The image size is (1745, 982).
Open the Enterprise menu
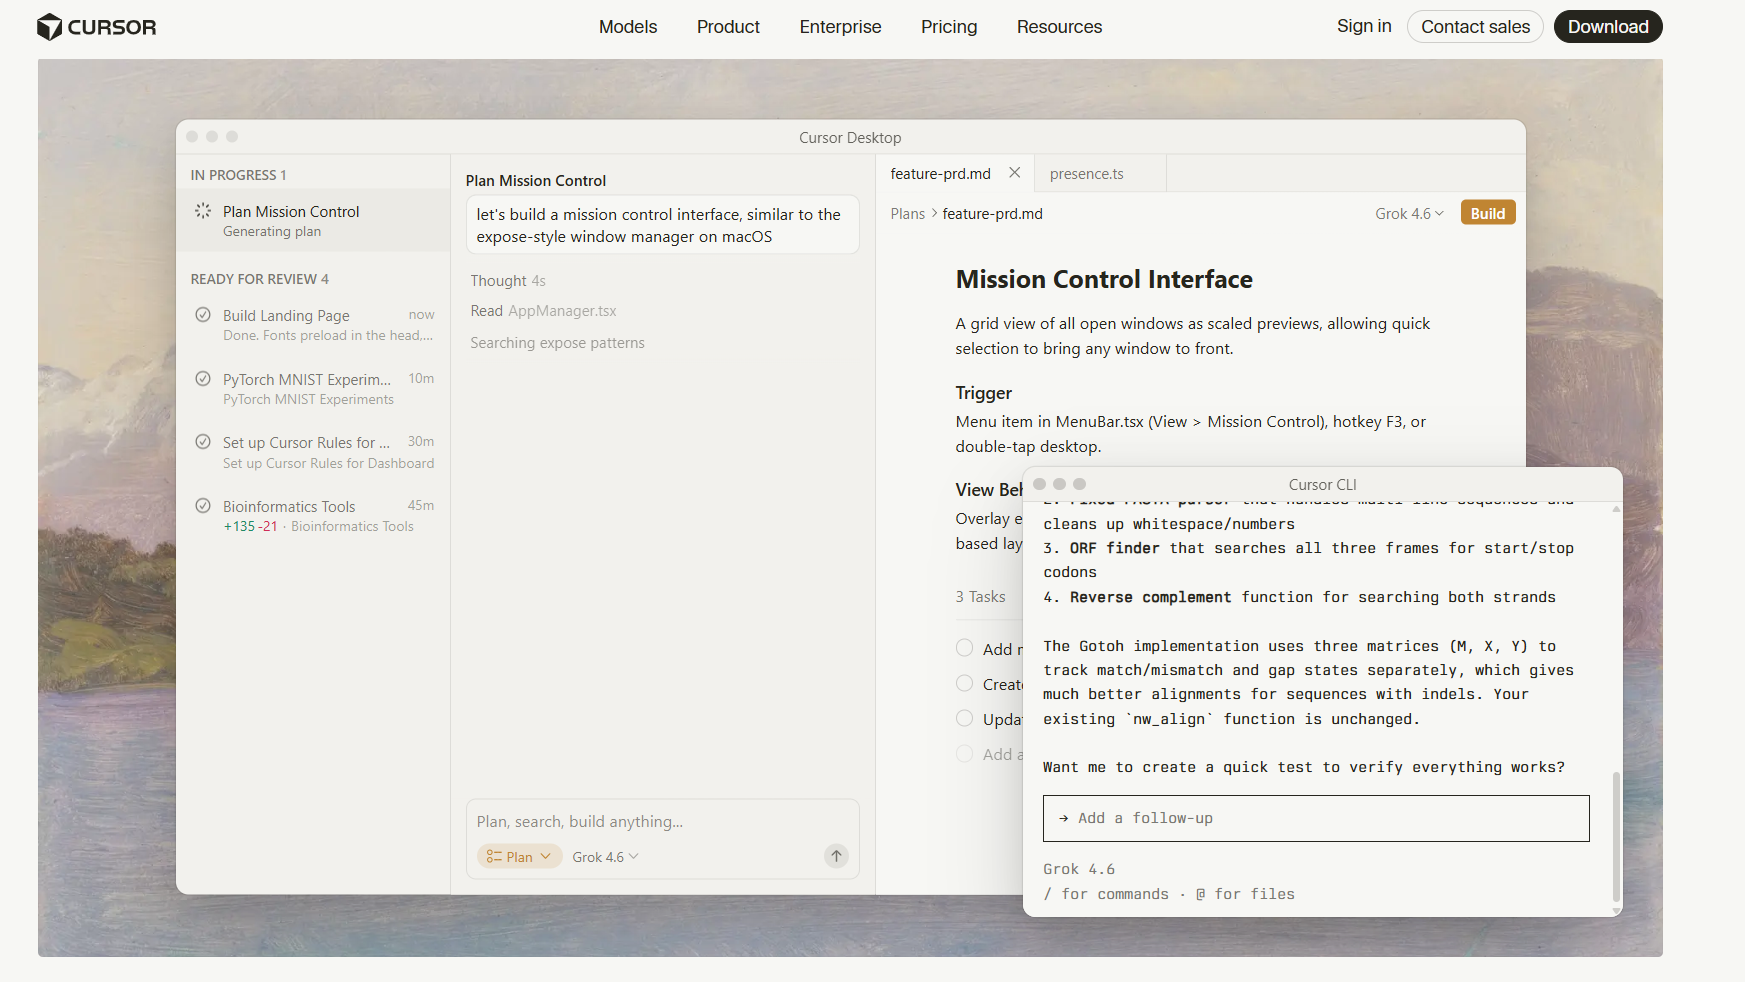pyautogui.click(x=840, y=27)
